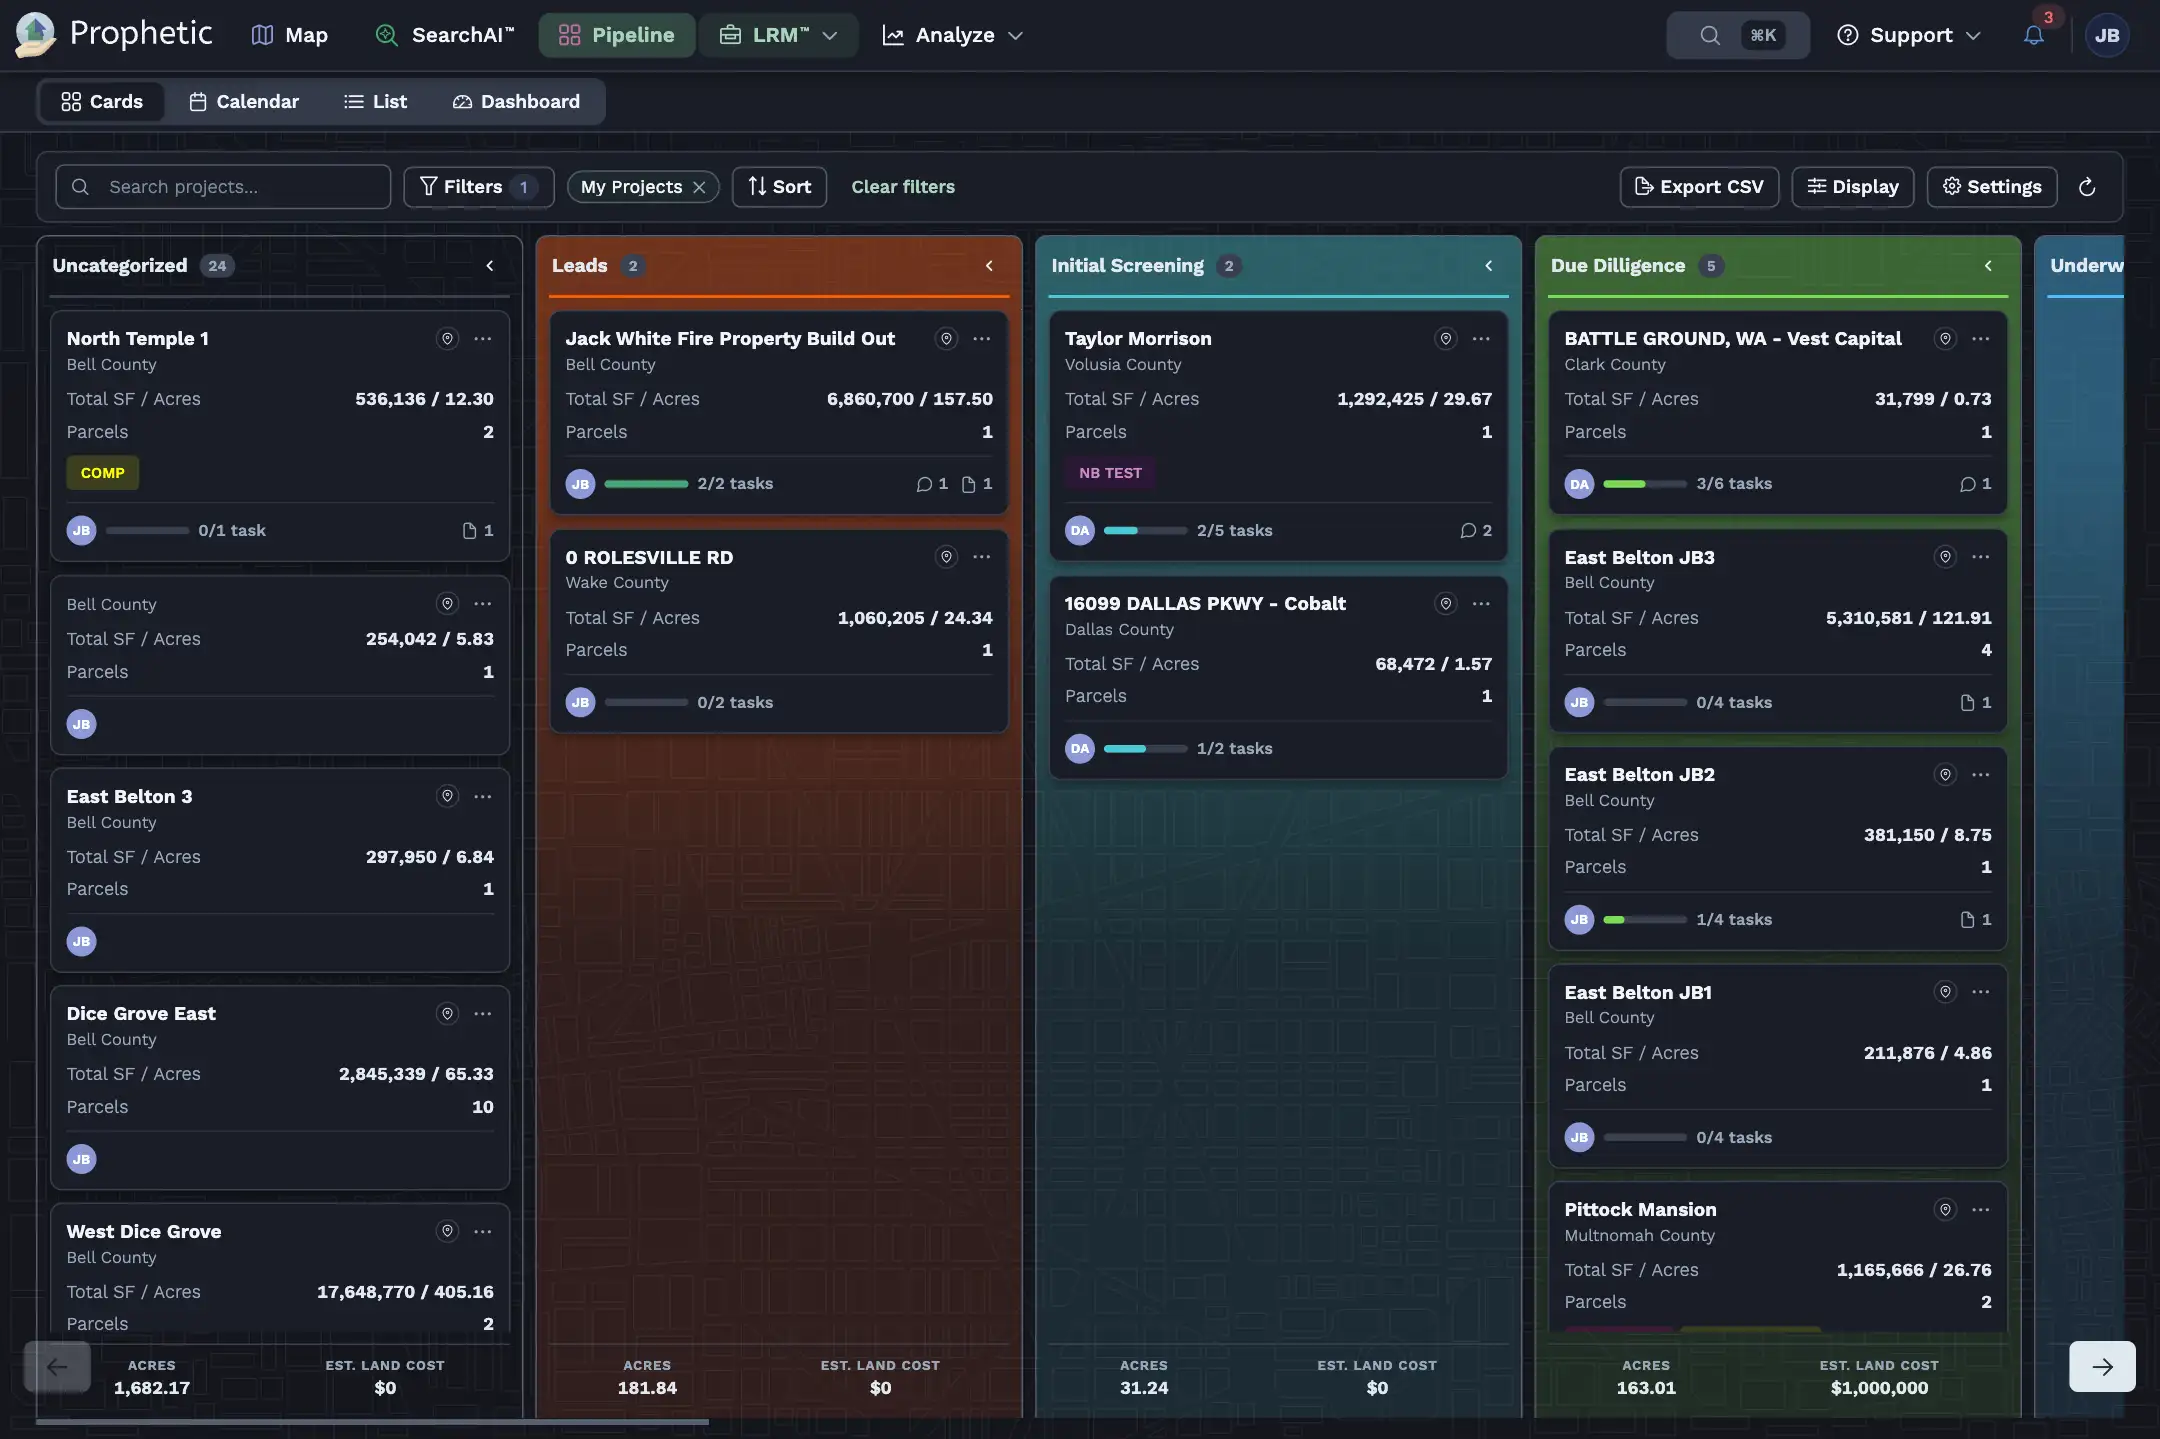Expand the Analyze dropdown
Screen dimensions: 2160x1439
click(x=952, y=35)
